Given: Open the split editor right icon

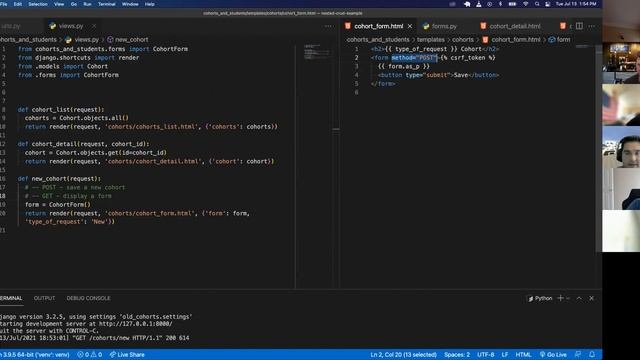Looking at the screenshot, I should [x=579, y=26].
